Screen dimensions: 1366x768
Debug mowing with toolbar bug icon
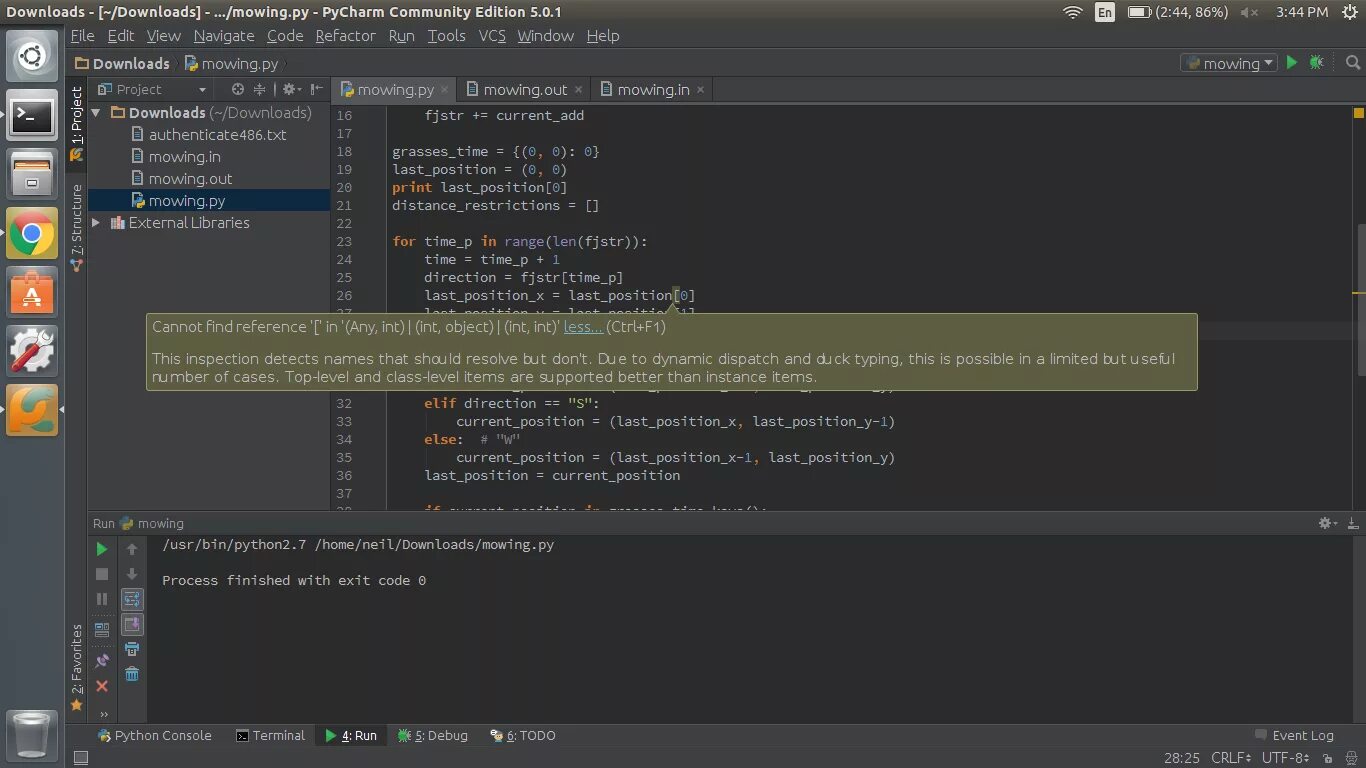(x=1316, y=63)
